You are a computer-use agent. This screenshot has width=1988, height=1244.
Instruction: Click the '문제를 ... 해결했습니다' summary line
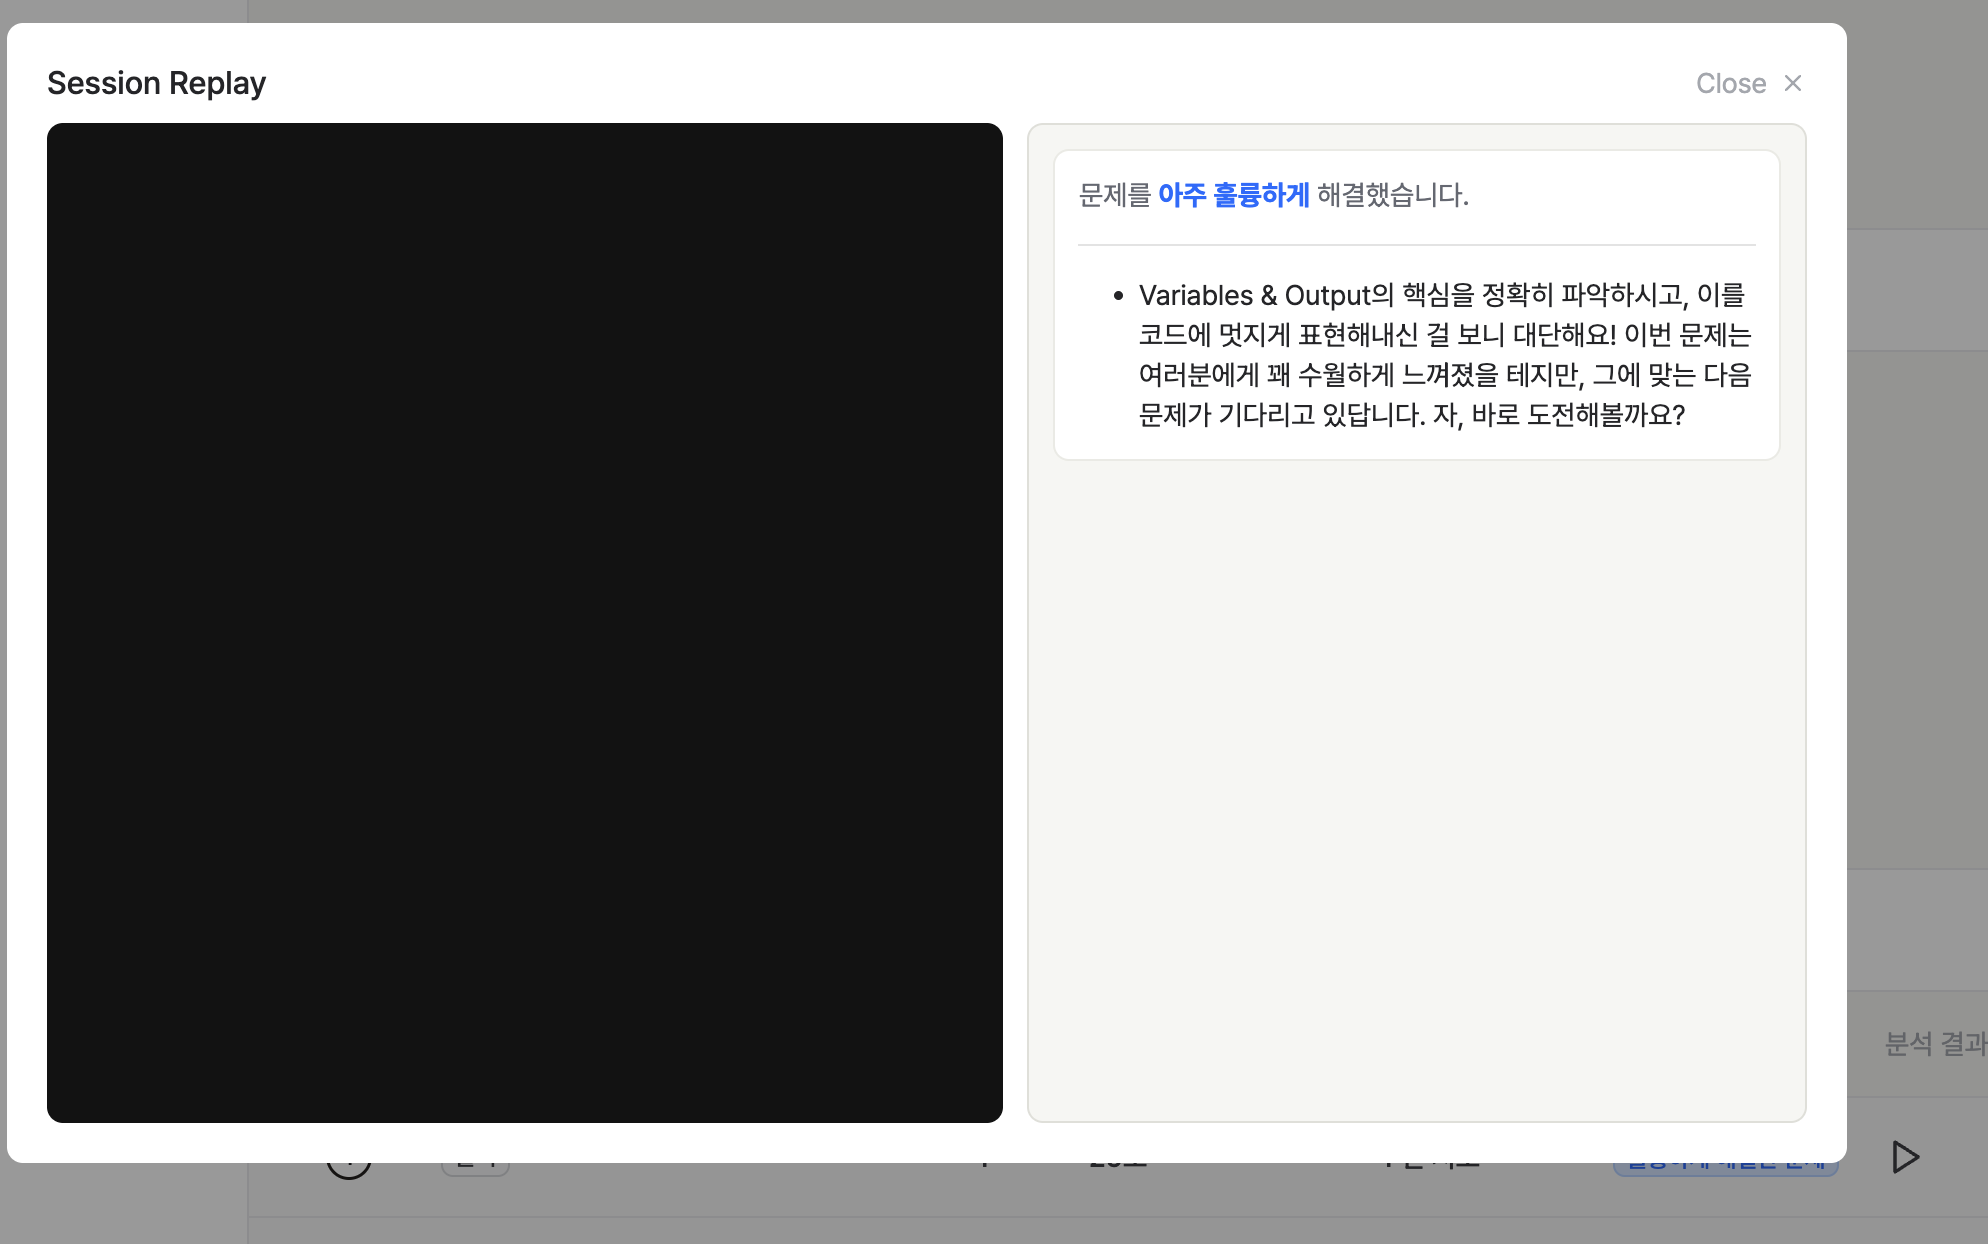(x=1273, y=195)
